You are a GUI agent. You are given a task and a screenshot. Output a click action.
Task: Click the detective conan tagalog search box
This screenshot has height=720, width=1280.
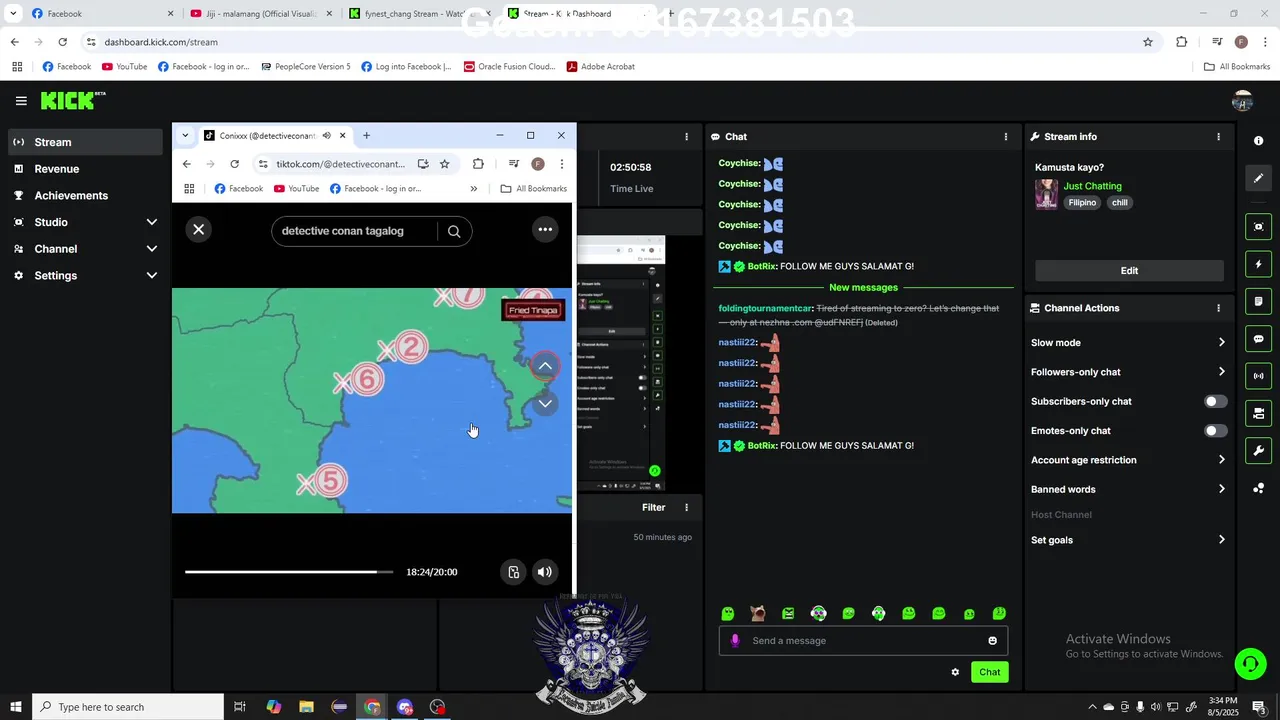click(354, 231)
